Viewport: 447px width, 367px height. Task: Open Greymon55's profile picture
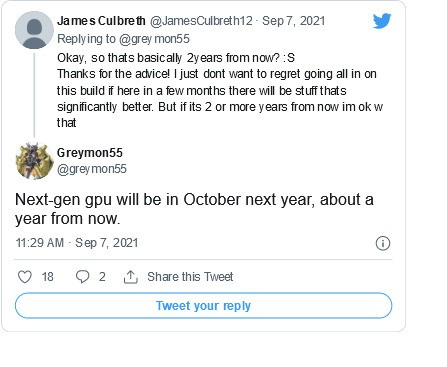35,161
